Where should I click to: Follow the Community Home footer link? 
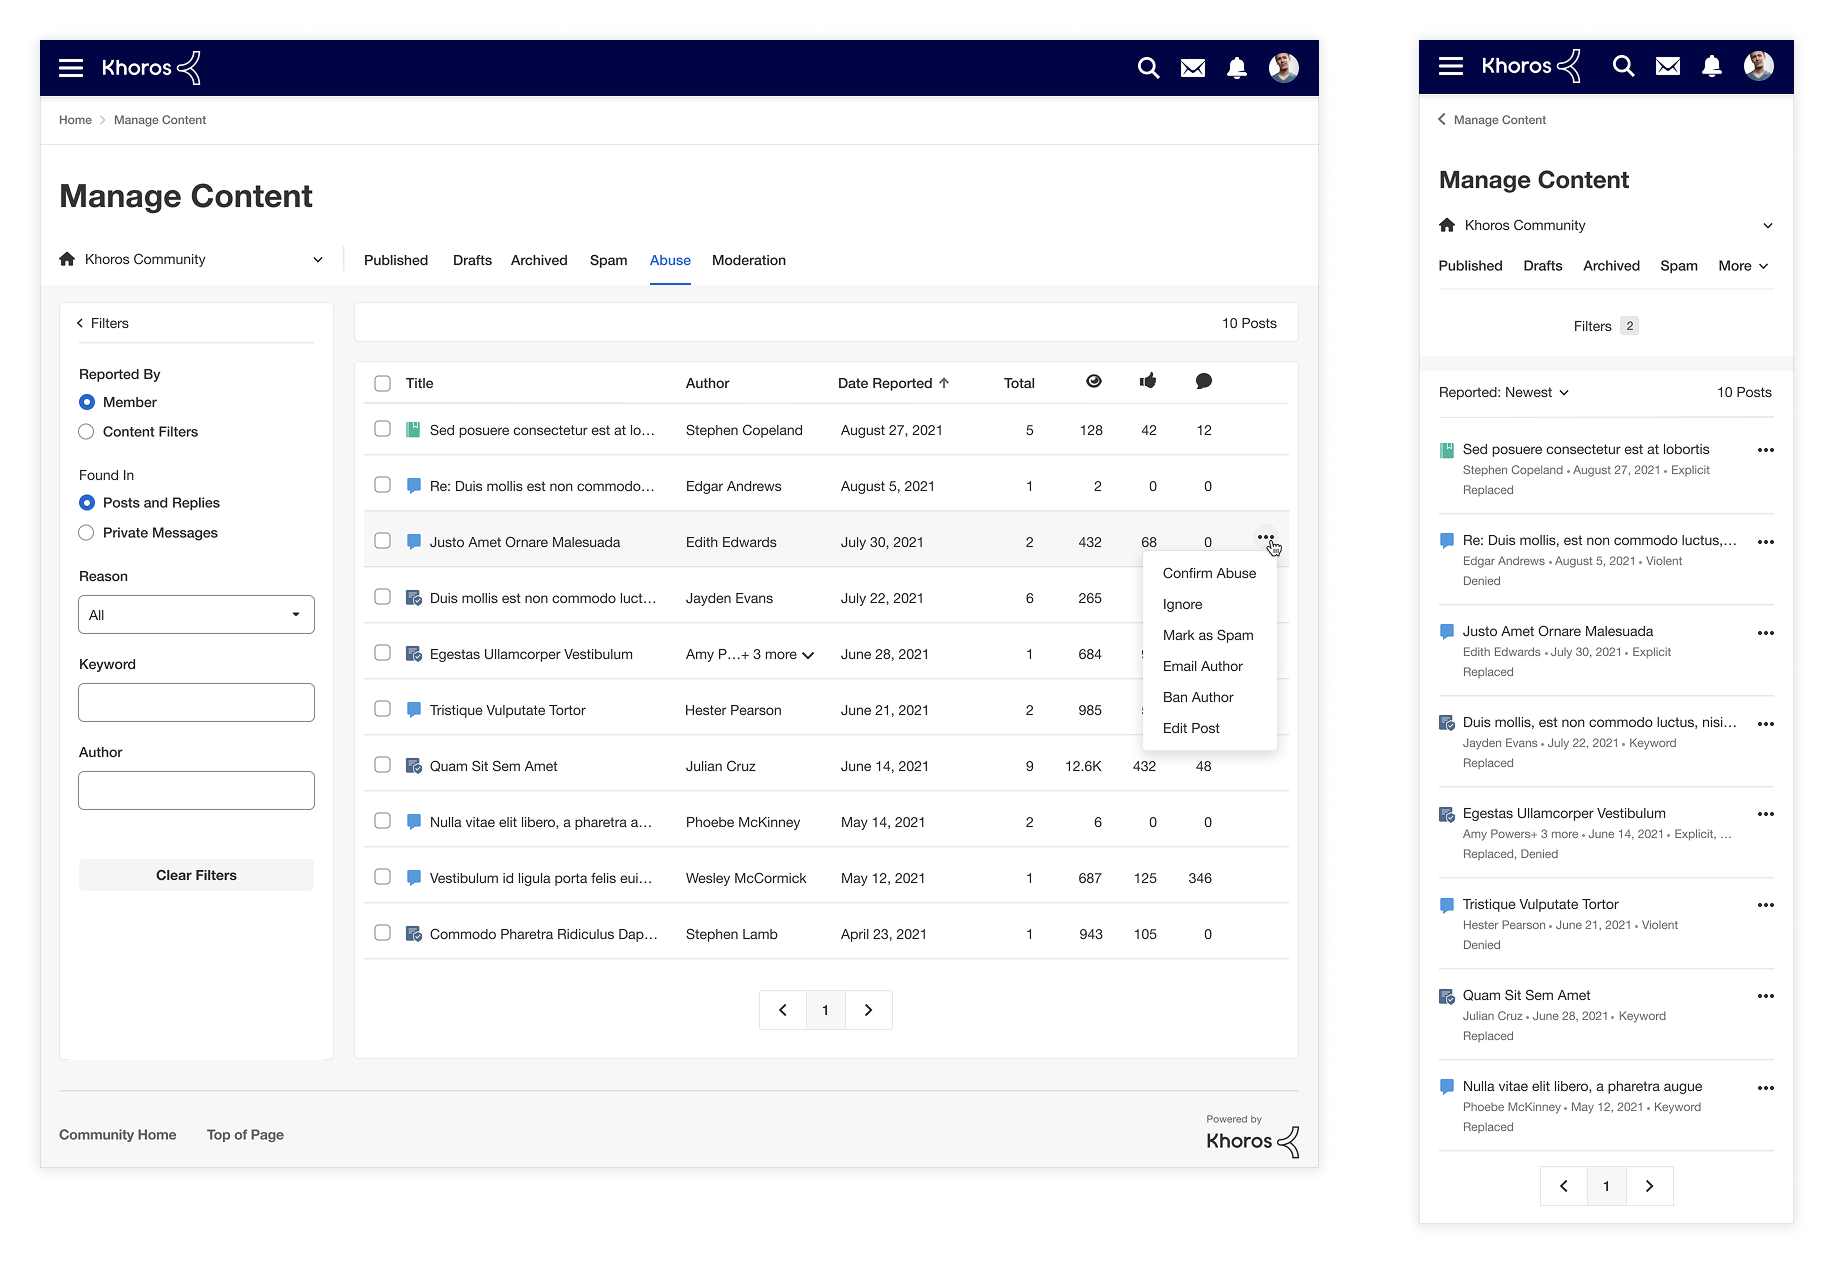coord(117,1135)
